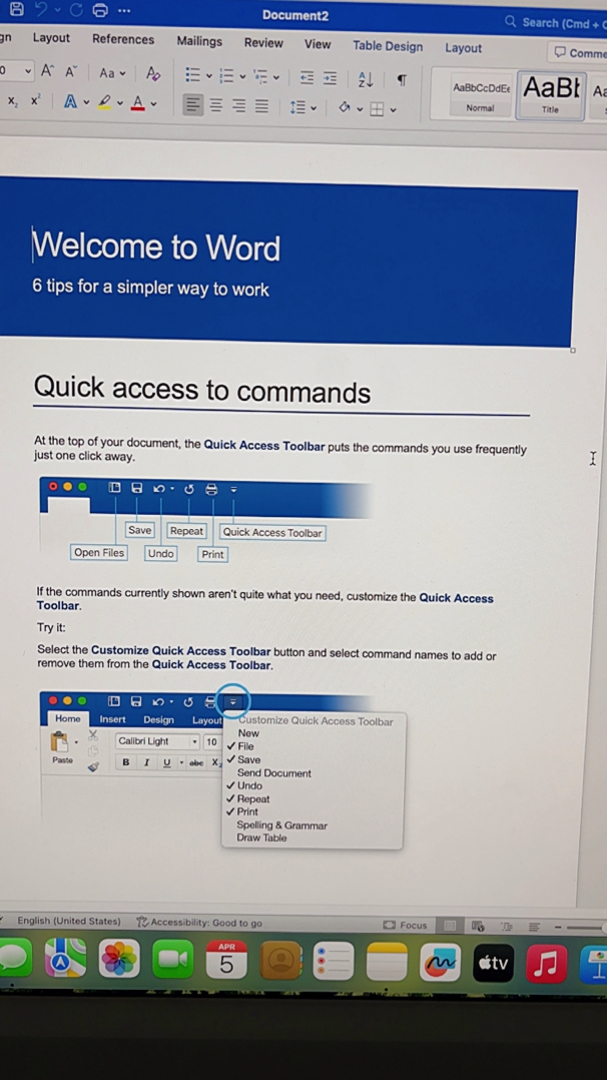Open Maps from the Dock

(x=65, y=957)
